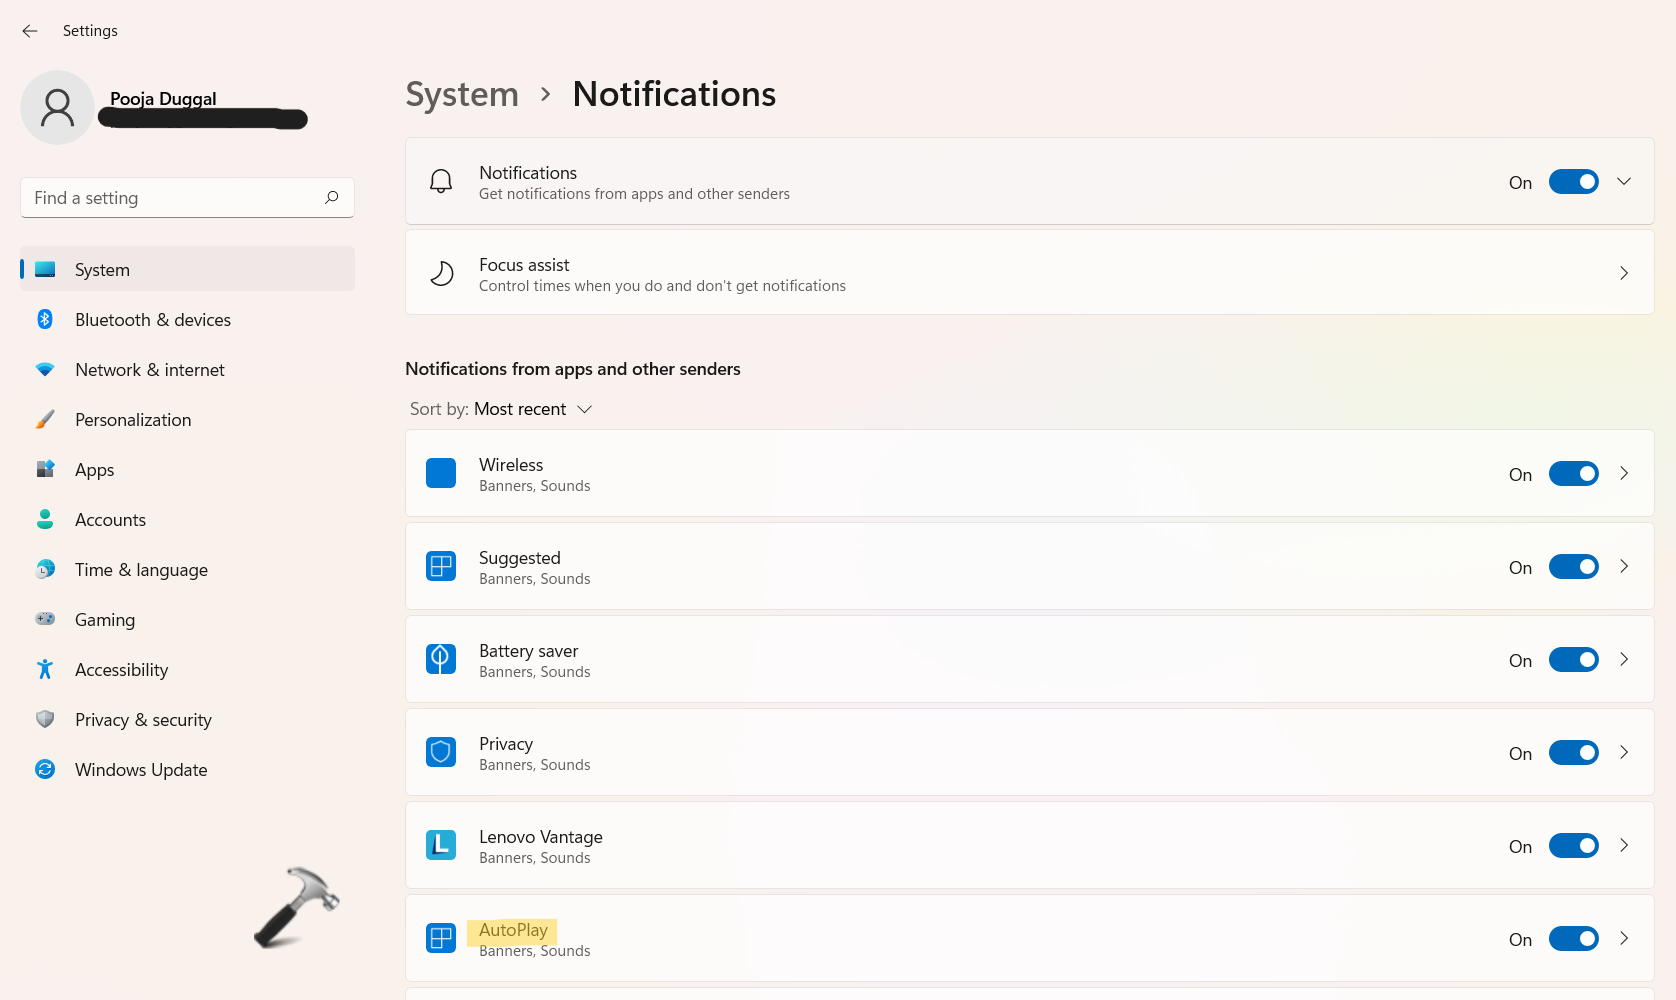Open Bluetooth & devices in sidebar
The height and width of the screenshot is (1000, 1676).
click(x=152, y=320)
